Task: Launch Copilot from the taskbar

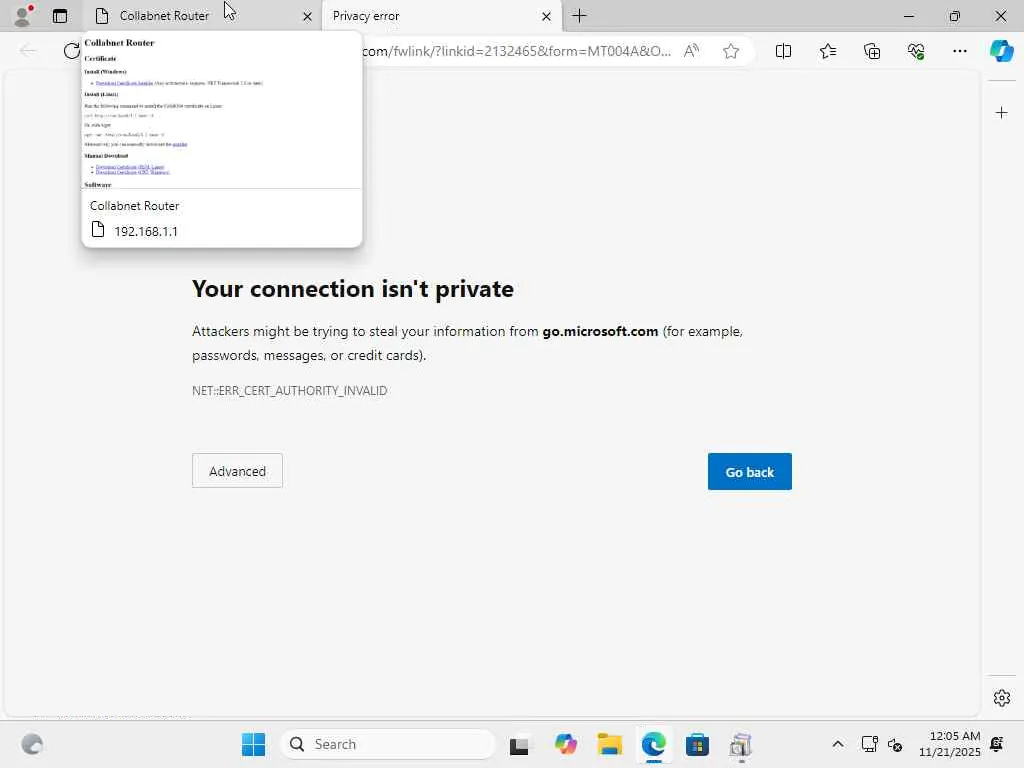Action: pyautogui.click(x=566, y=744)
